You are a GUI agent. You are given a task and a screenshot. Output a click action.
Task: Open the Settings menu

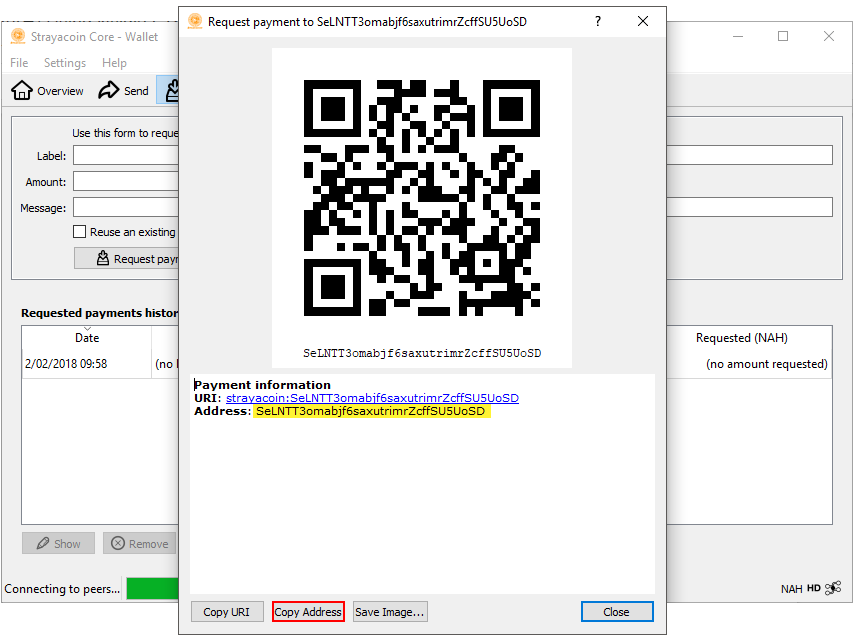click(65, 63)
